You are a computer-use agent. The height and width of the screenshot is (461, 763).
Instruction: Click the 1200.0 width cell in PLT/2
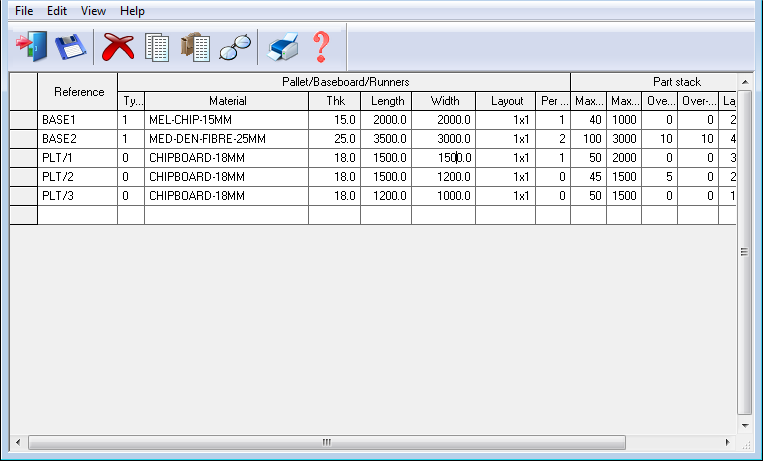click(444, 177)
